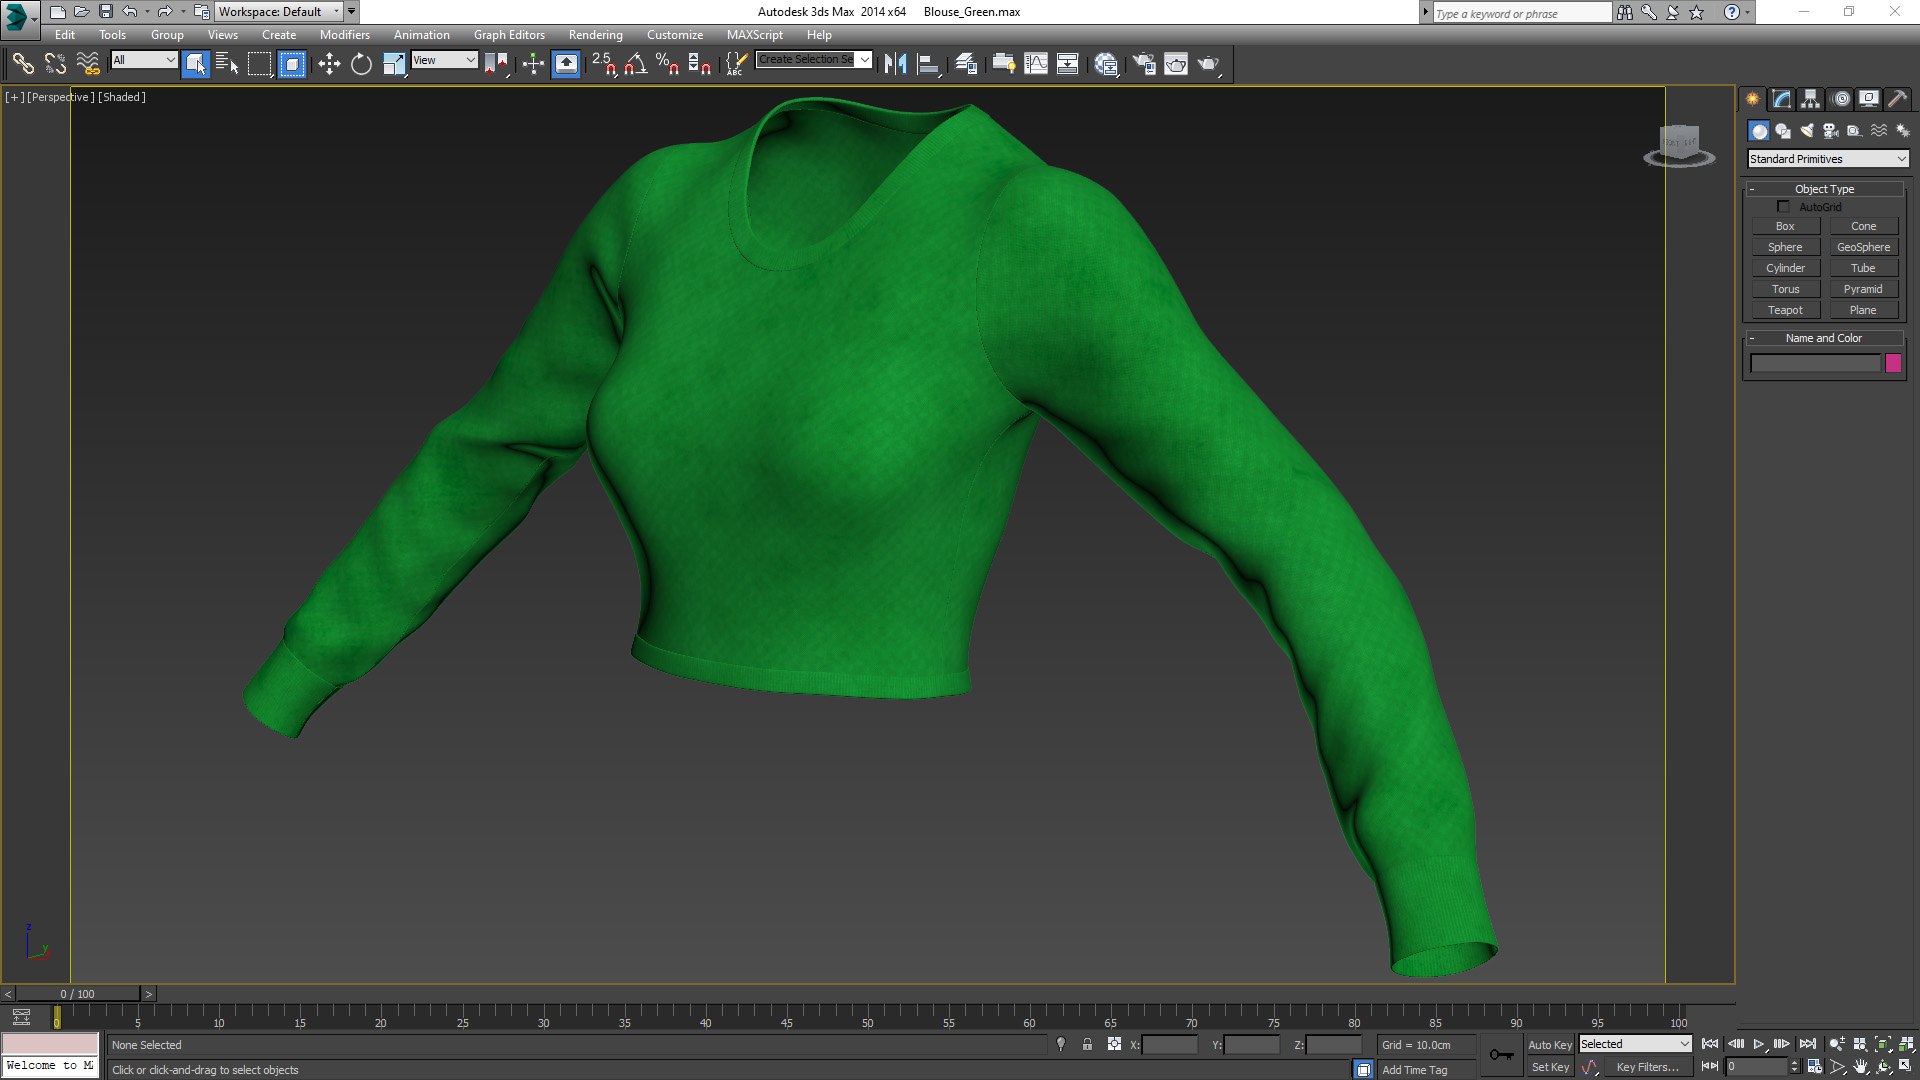Open Rendered Frame Window
1920x1080 pixels.
[x=1176, y=64]
